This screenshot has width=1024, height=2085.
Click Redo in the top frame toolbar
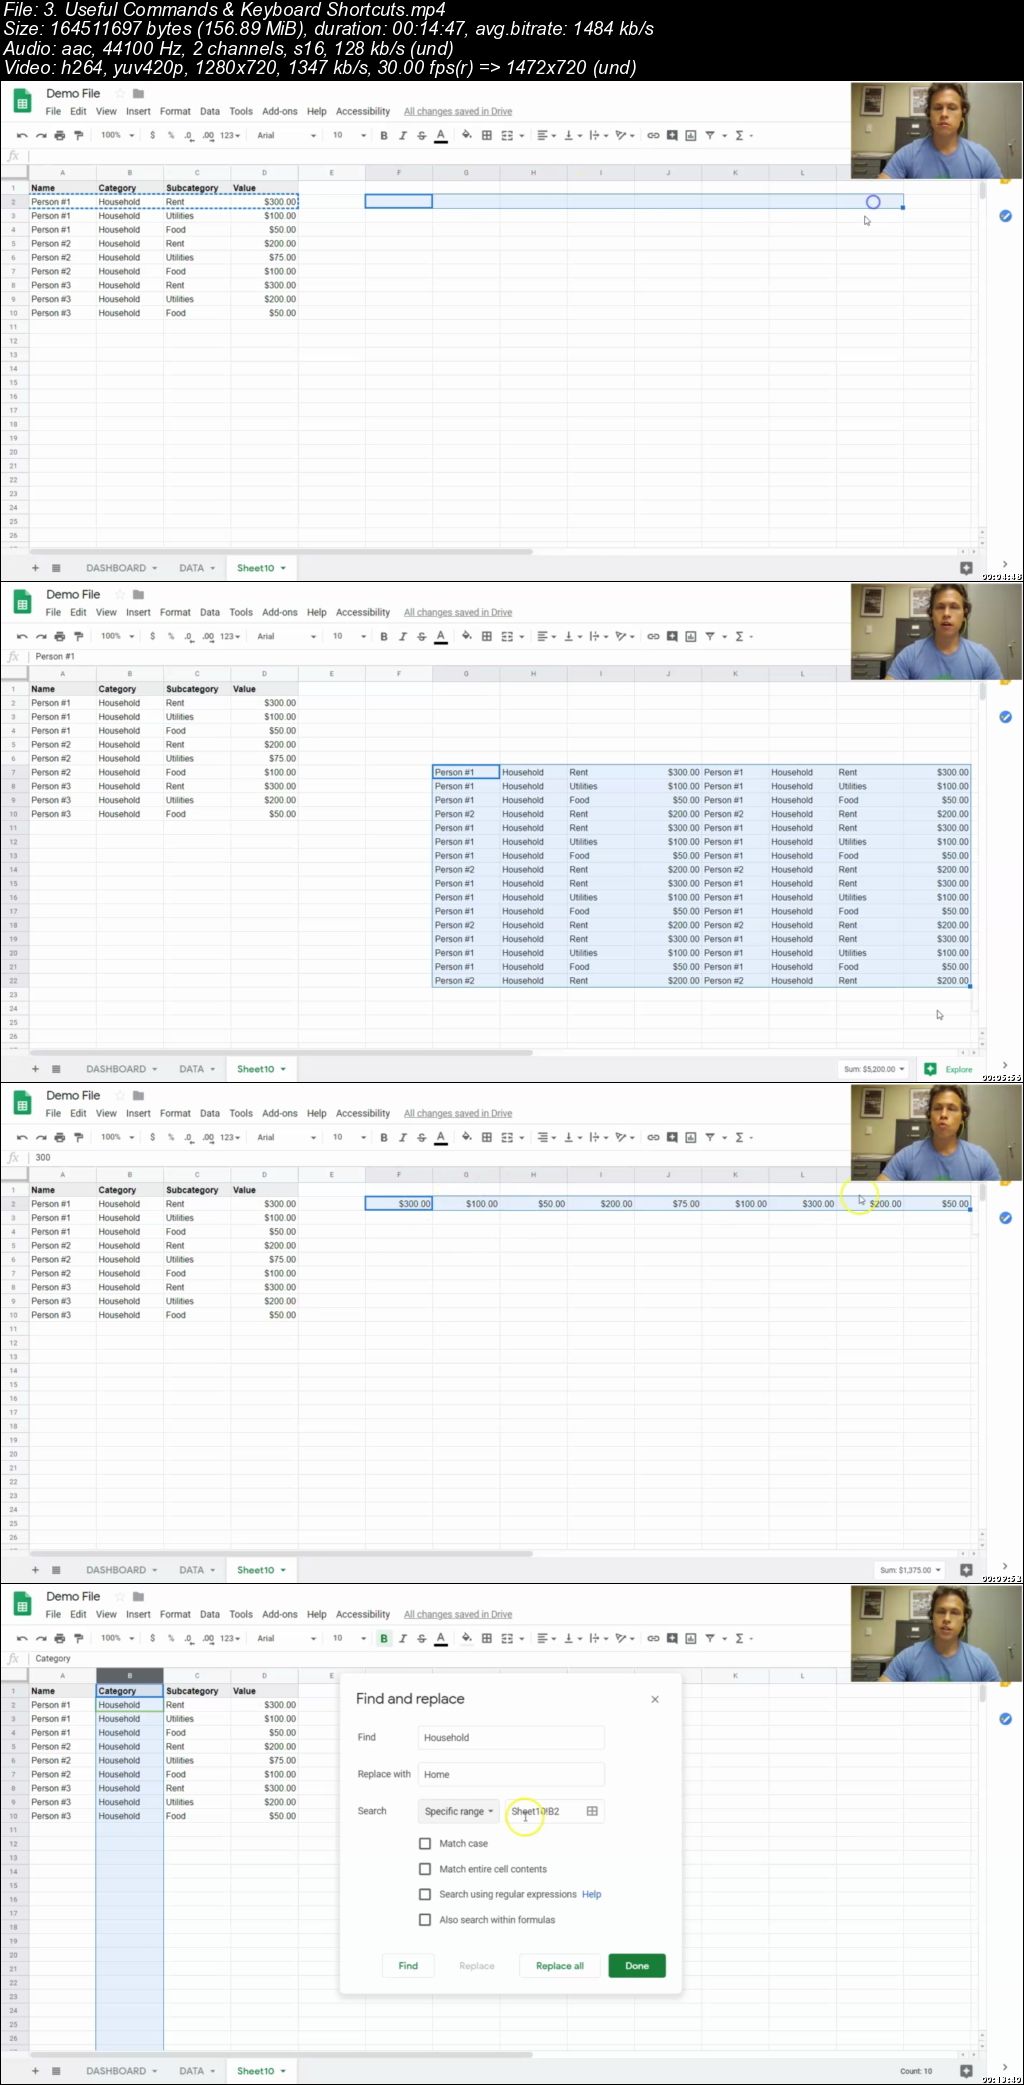pyautogui.click(x=41, y=136)
